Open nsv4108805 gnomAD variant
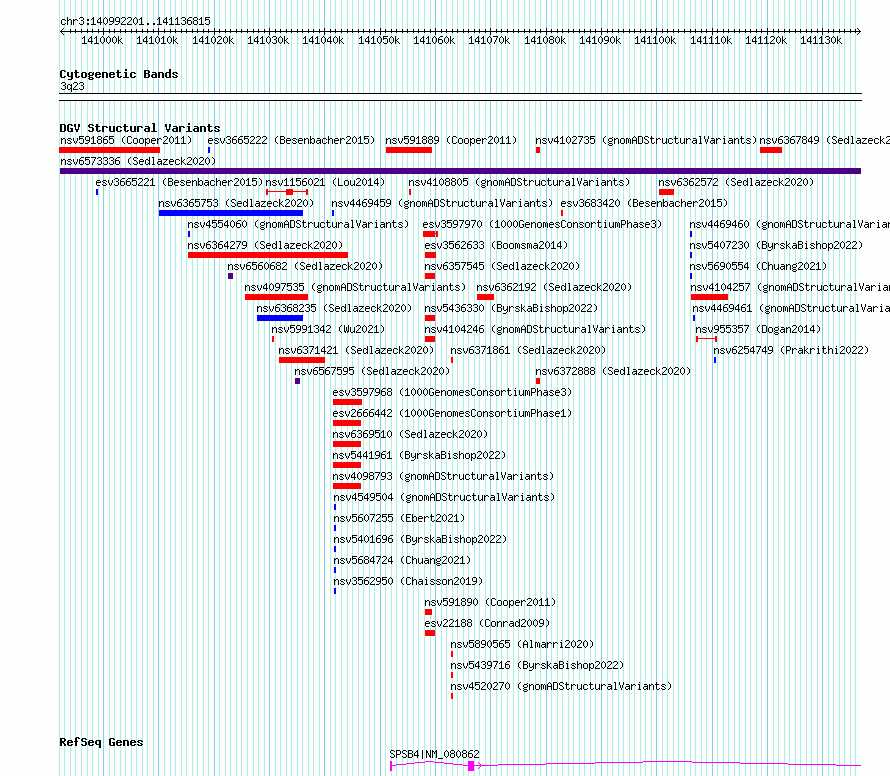This screenshot has width=890, height=776. [519, 182]
